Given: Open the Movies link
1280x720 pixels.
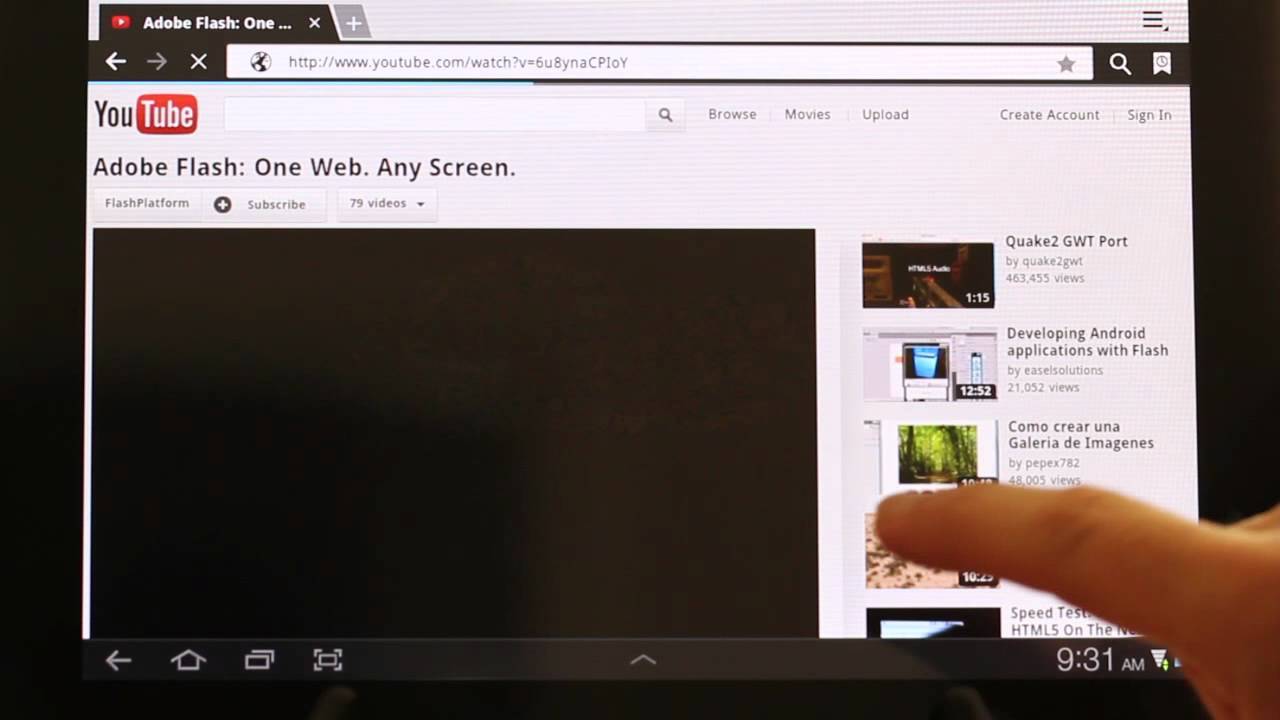Looking at the screenshot, I should click(807, 114).
